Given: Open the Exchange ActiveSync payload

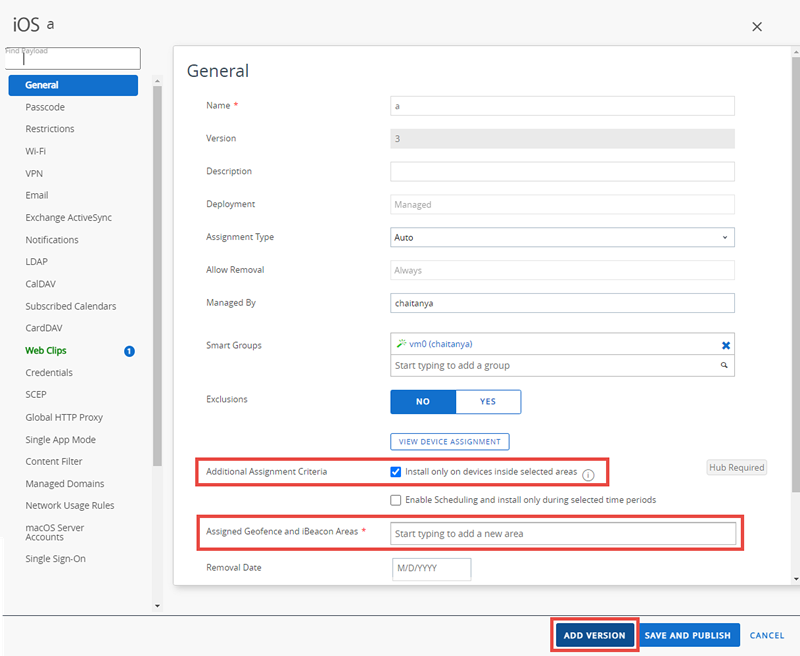Looking at the screenshot, I should pos(68,218).
